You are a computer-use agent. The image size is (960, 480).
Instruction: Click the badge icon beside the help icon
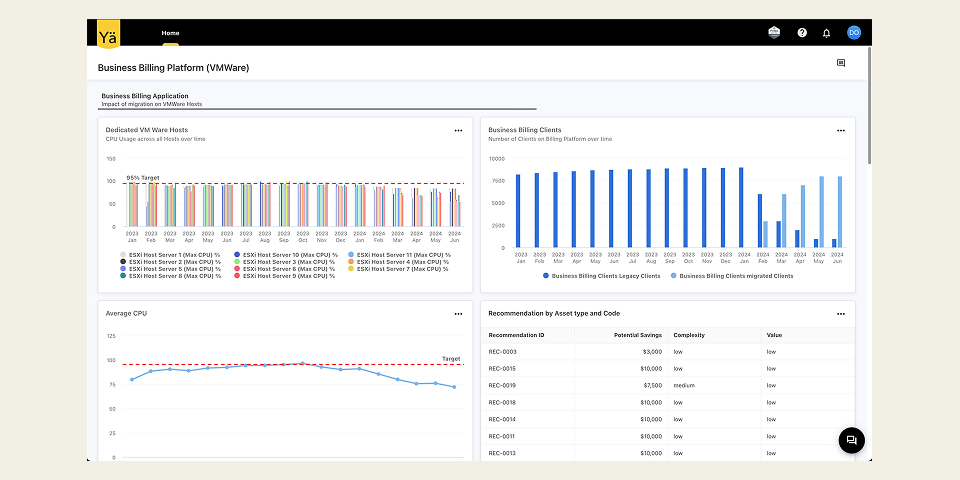[774, 33]
